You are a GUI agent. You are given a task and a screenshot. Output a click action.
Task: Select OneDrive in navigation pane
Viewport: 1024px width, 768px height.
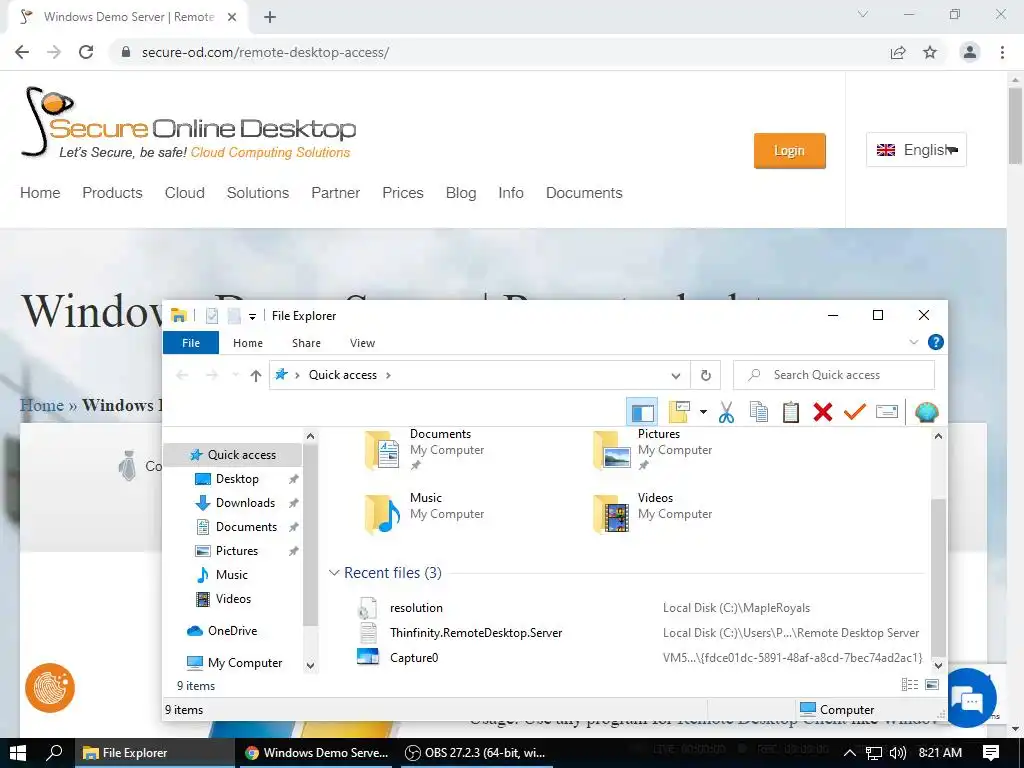tap(232, 631)
